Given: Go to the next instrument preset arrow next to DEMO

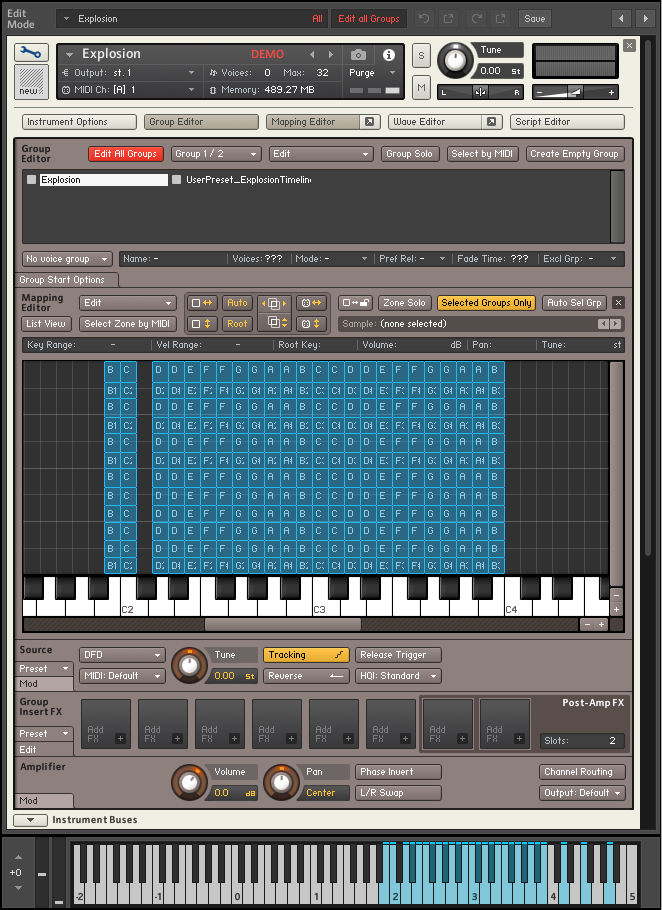Looking at the screenshot, I should [x=331, y=55].
